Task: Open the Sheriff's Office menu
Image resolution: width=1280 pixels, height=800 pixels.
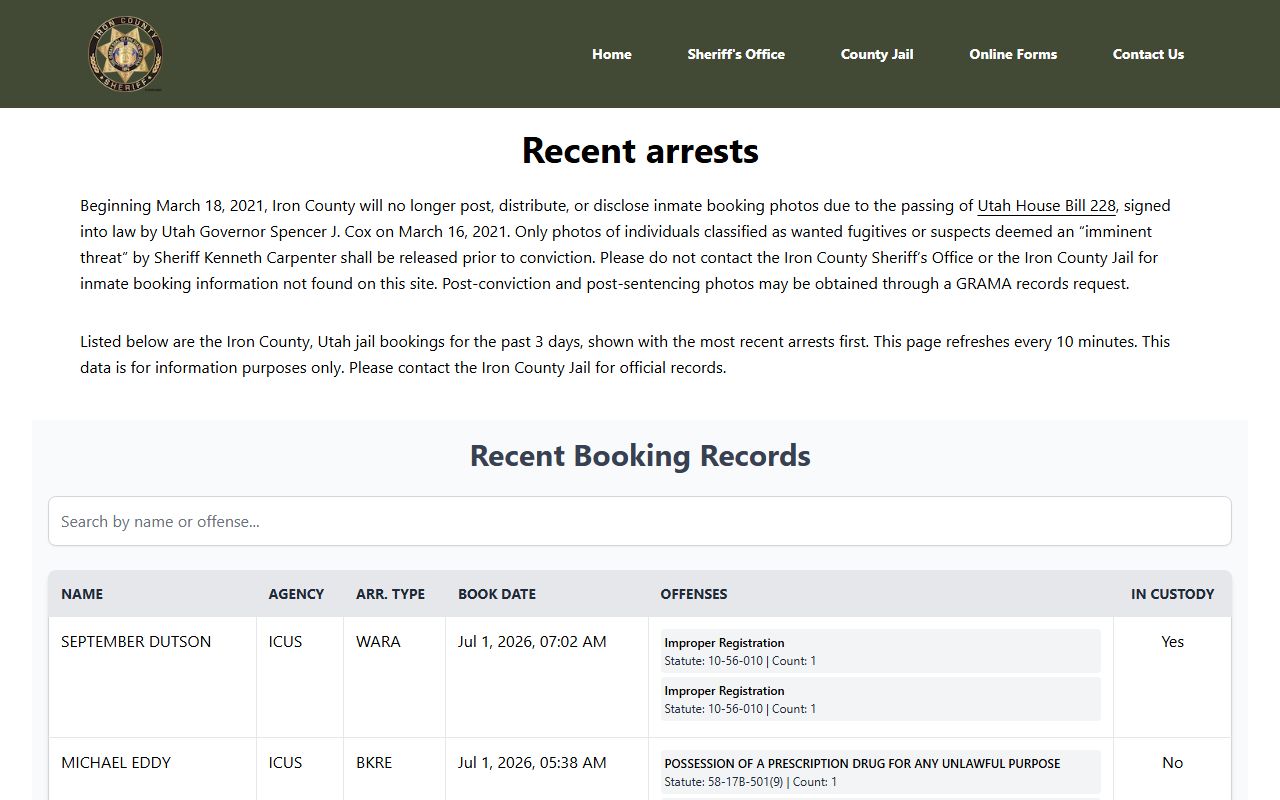Action: coord(736,54)
